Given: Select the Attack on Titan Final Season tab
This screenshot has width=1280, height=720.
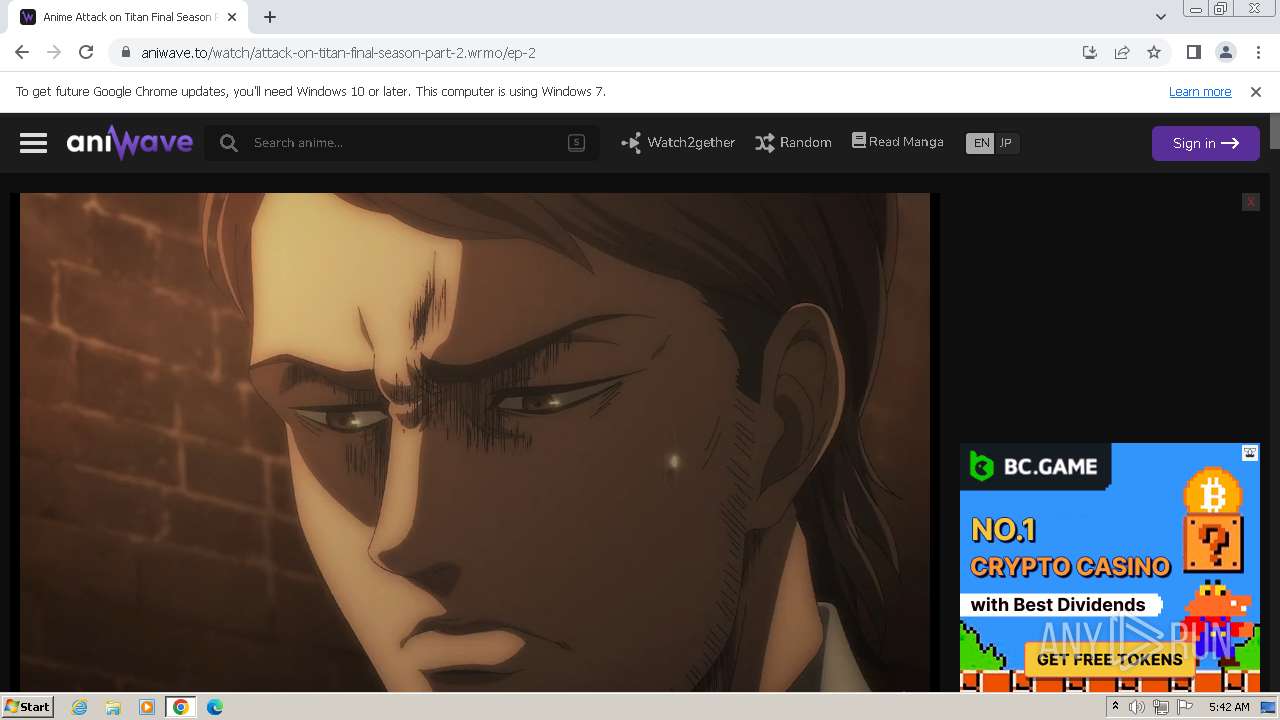Looking at the screenshot, I should point(128,17).
